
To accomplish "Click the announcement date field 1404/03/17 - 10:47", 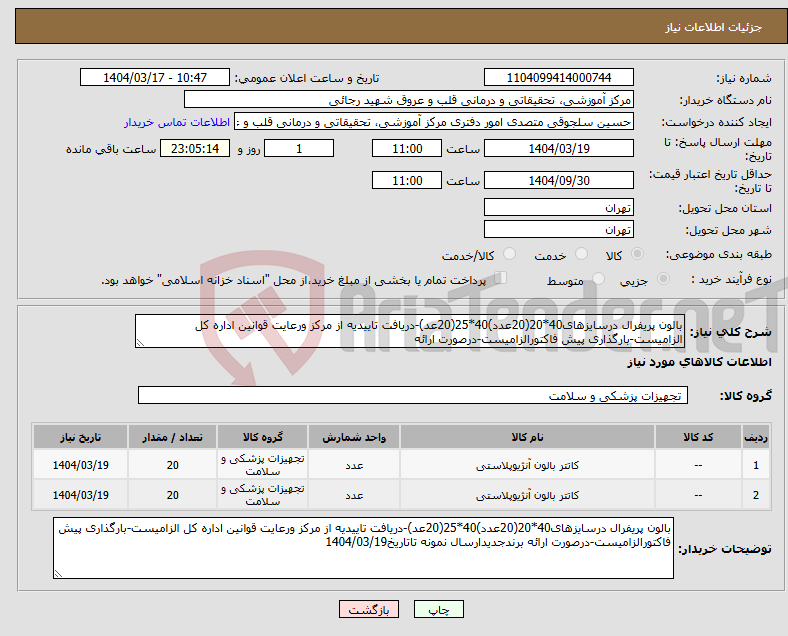I will coord(155,77).
